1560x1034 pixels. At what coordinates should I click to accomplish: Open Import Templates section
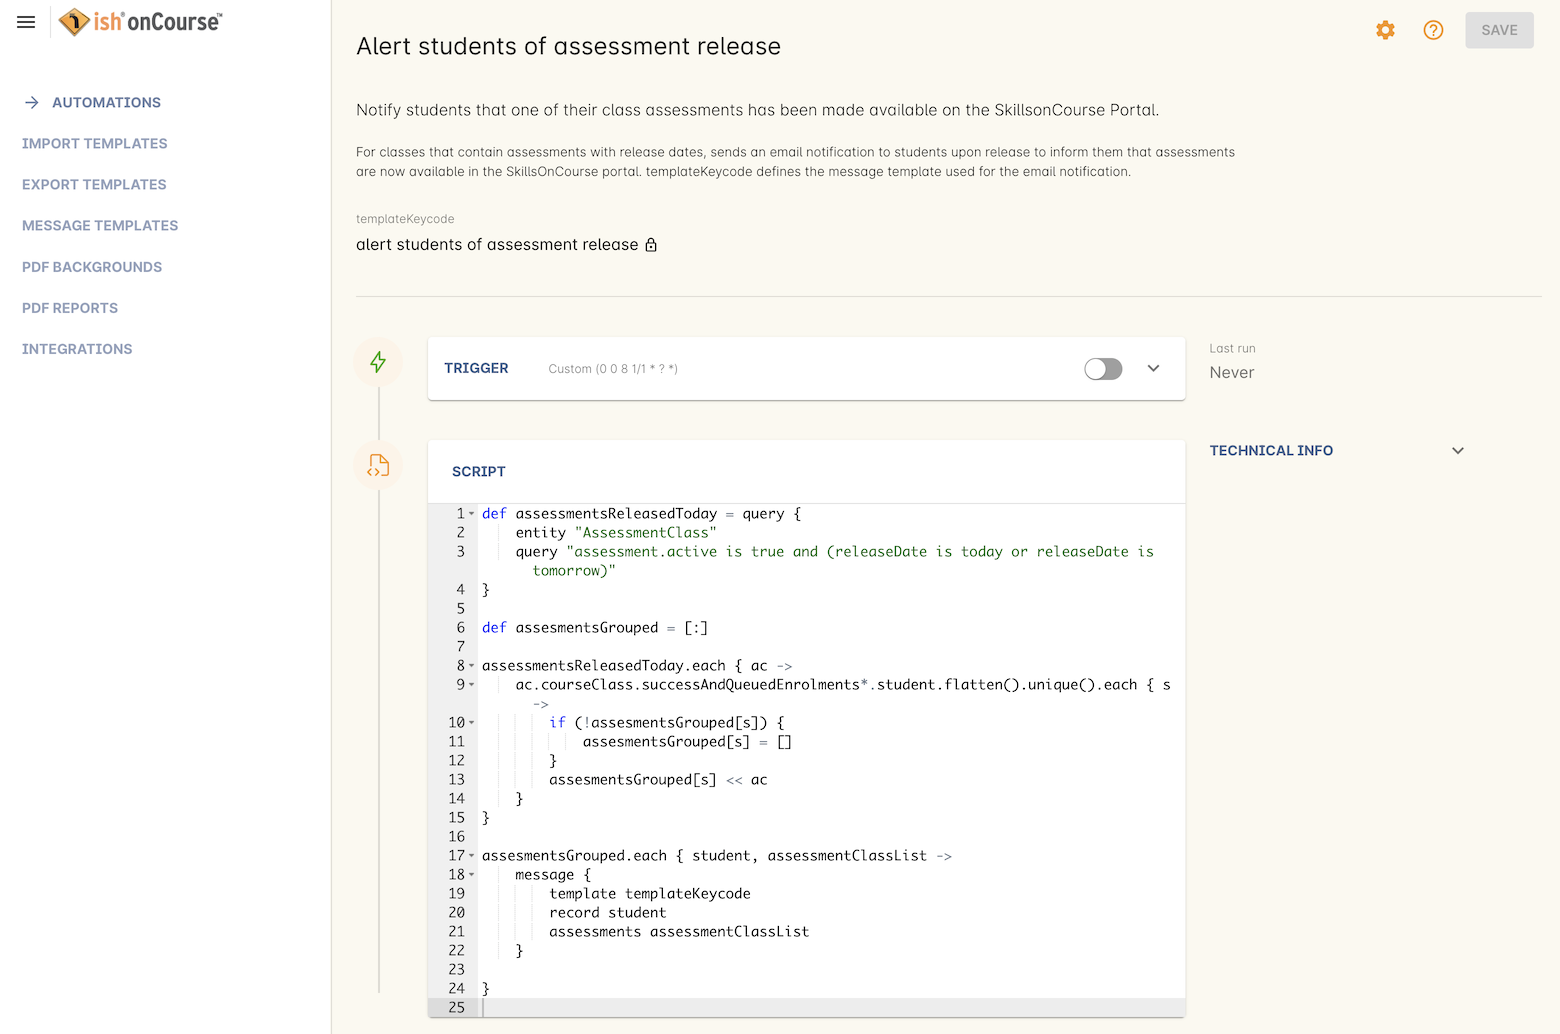click(95, 144)
